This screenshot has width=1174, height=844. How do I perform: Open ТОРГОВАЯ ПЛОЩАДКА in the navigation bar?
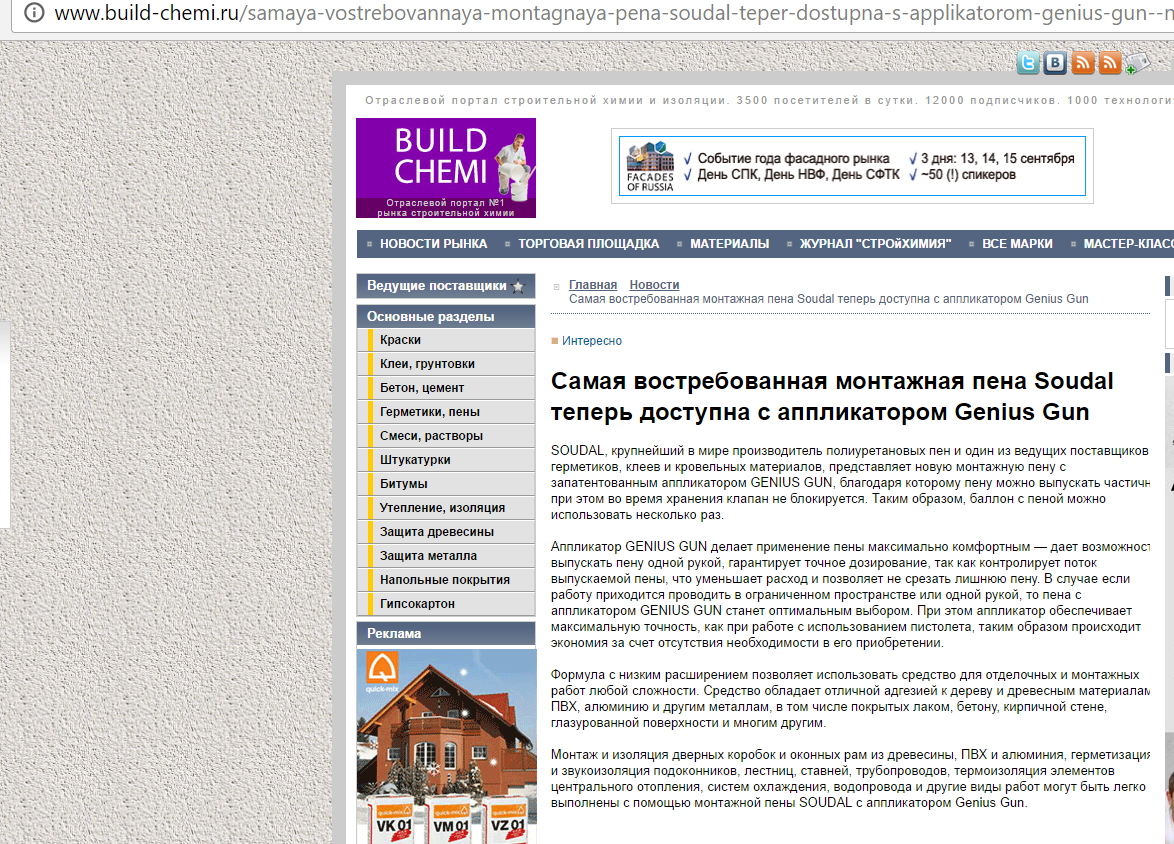(x=588, y=244)
